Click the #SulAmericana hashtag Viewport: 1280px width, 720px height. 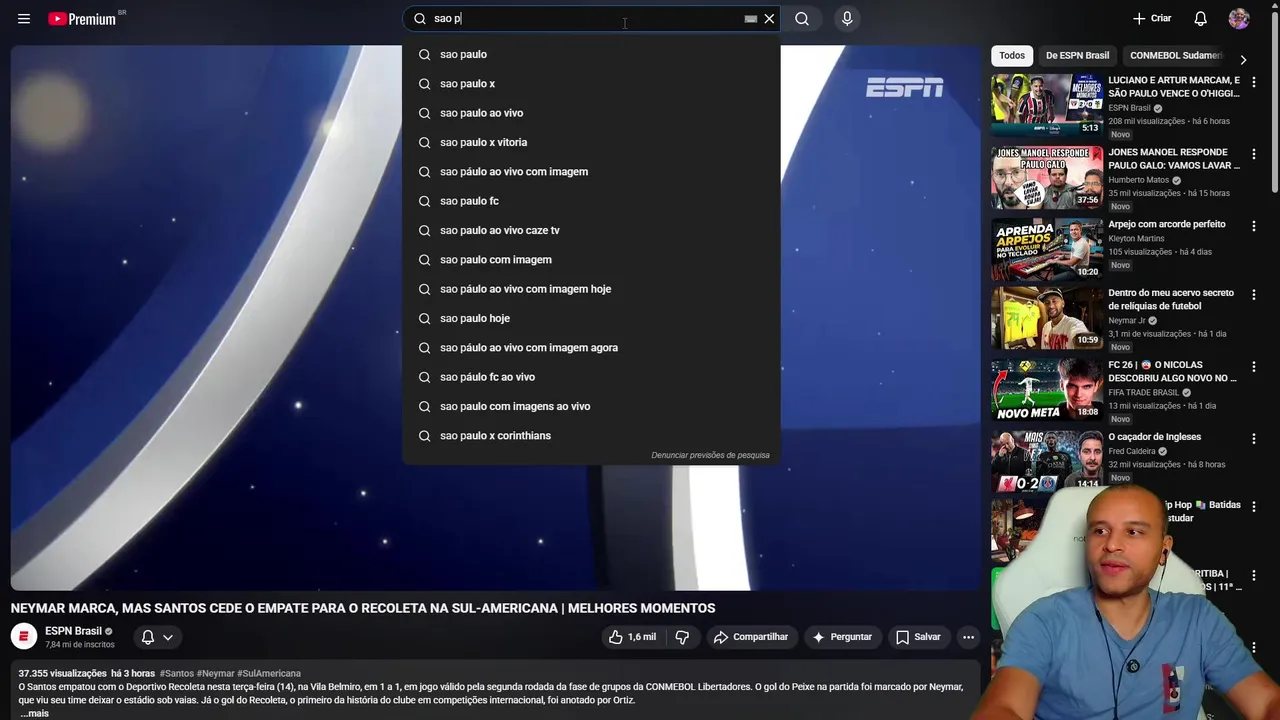pos(269,674)
